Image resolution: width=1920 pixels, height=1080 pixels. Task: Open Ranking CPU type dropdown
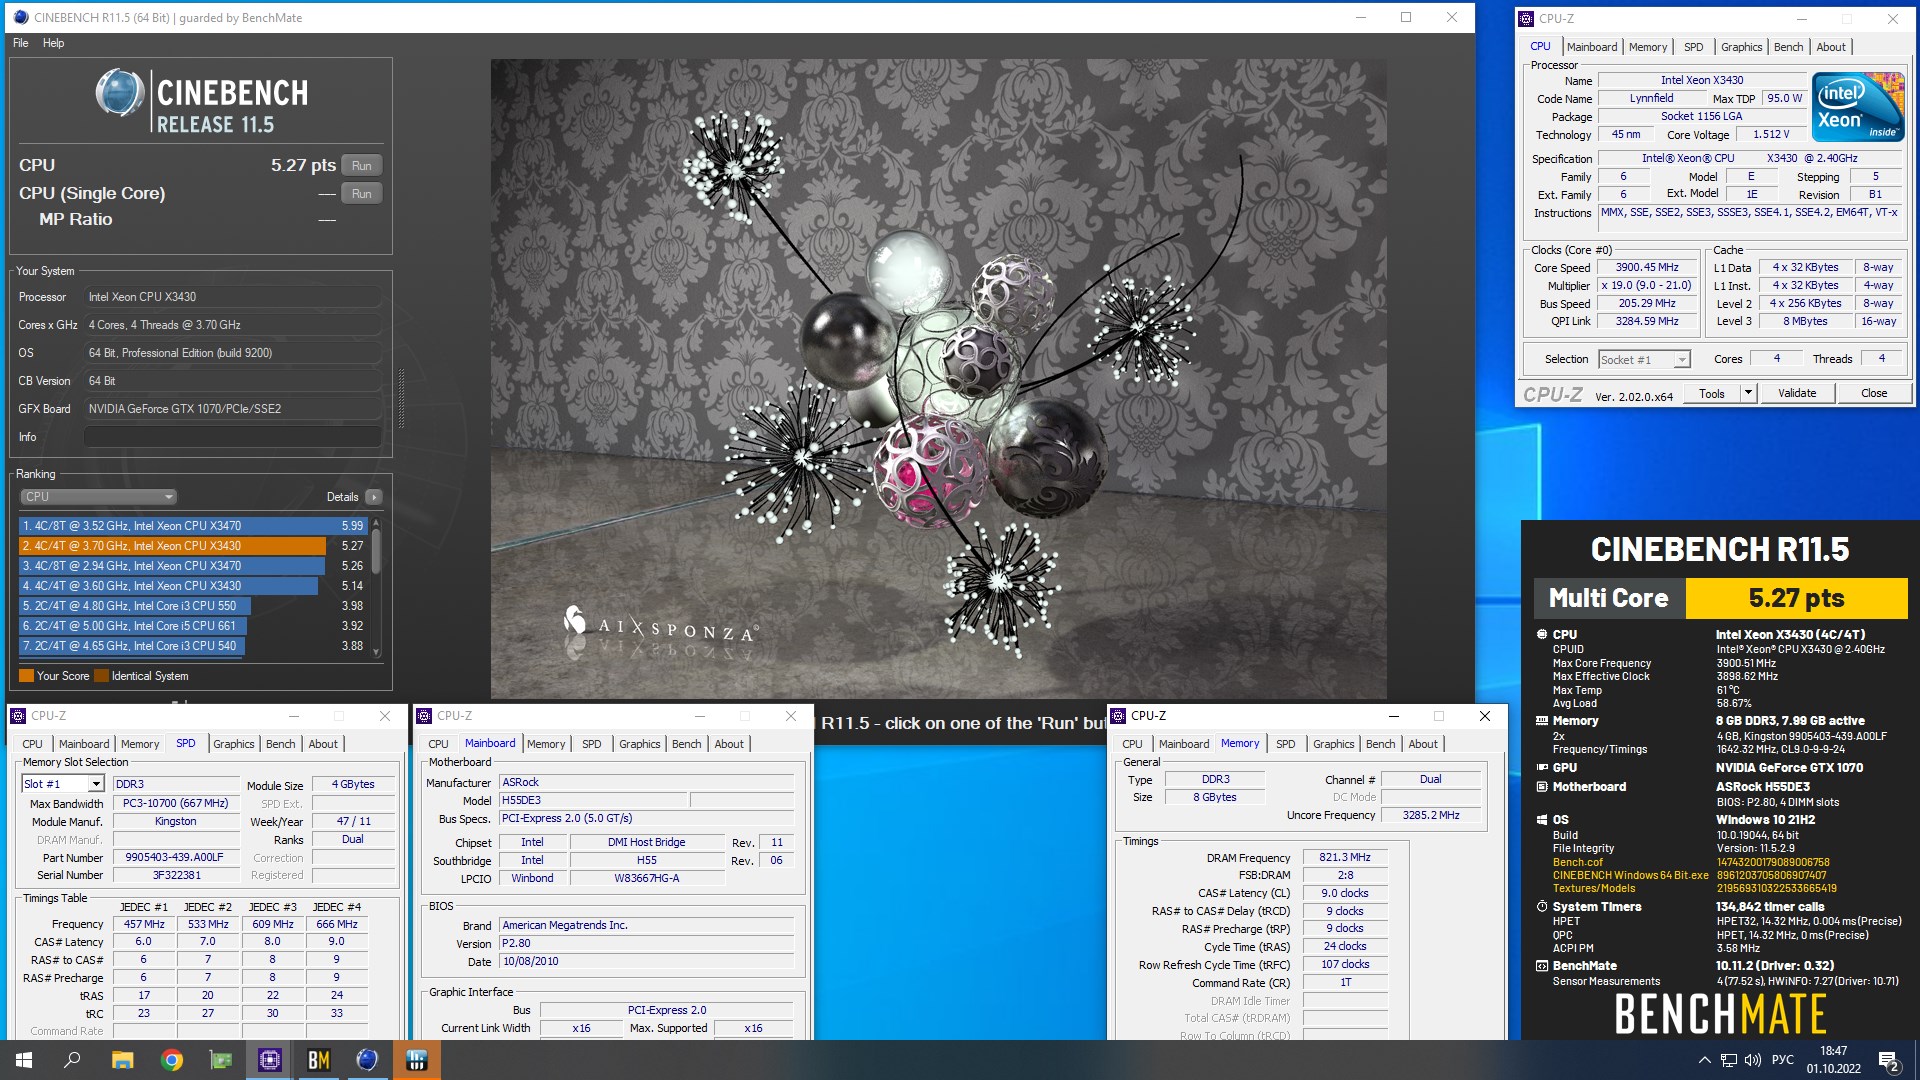click(x=98, y=497)
